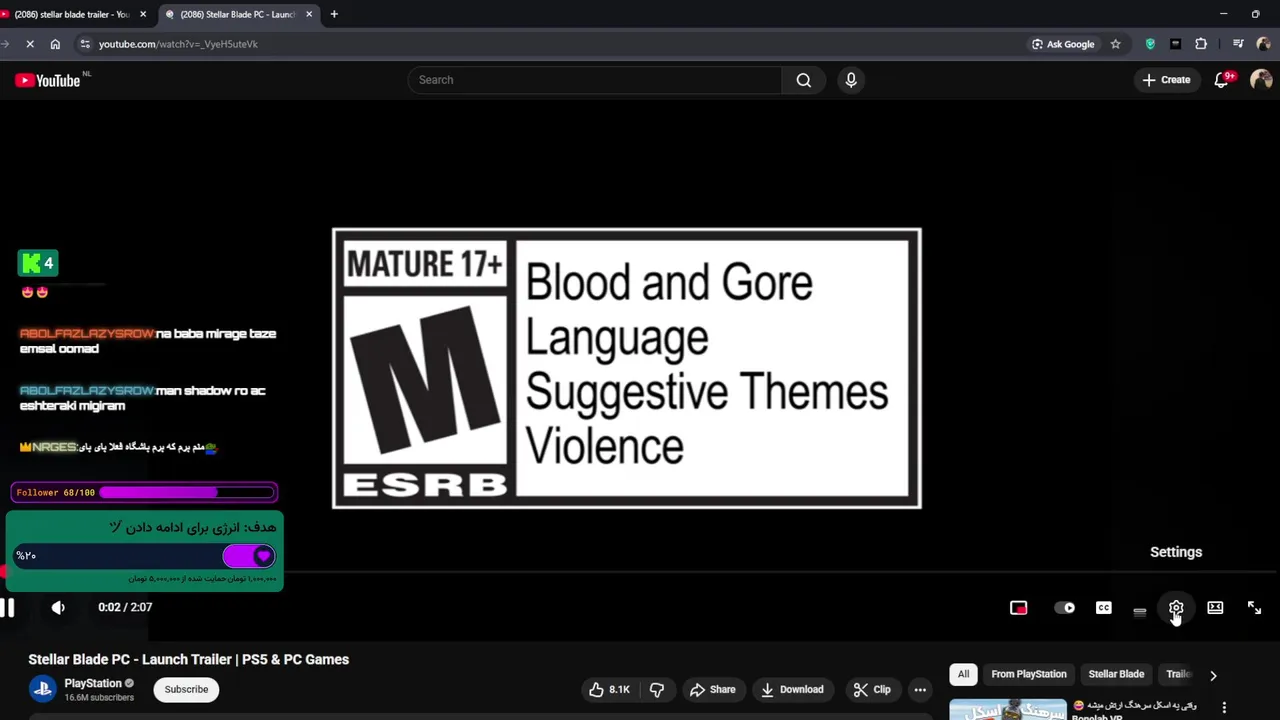
Task: Share the video
Action: 712,689
